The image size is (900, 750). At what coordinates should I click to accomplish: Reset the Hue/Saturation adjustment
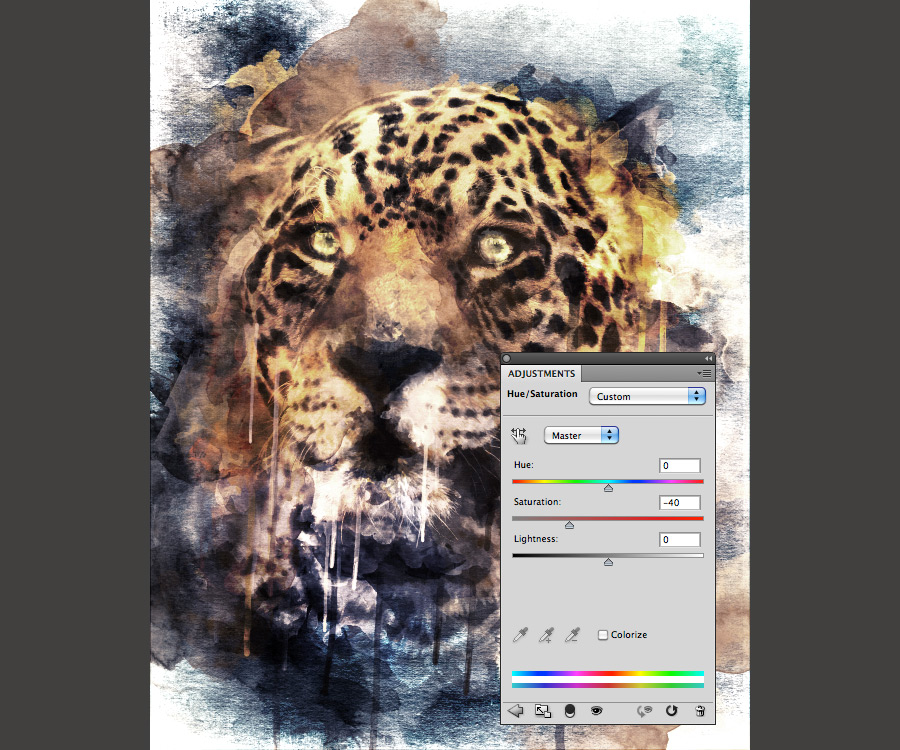pyautogui.click(x=673, y=711)
